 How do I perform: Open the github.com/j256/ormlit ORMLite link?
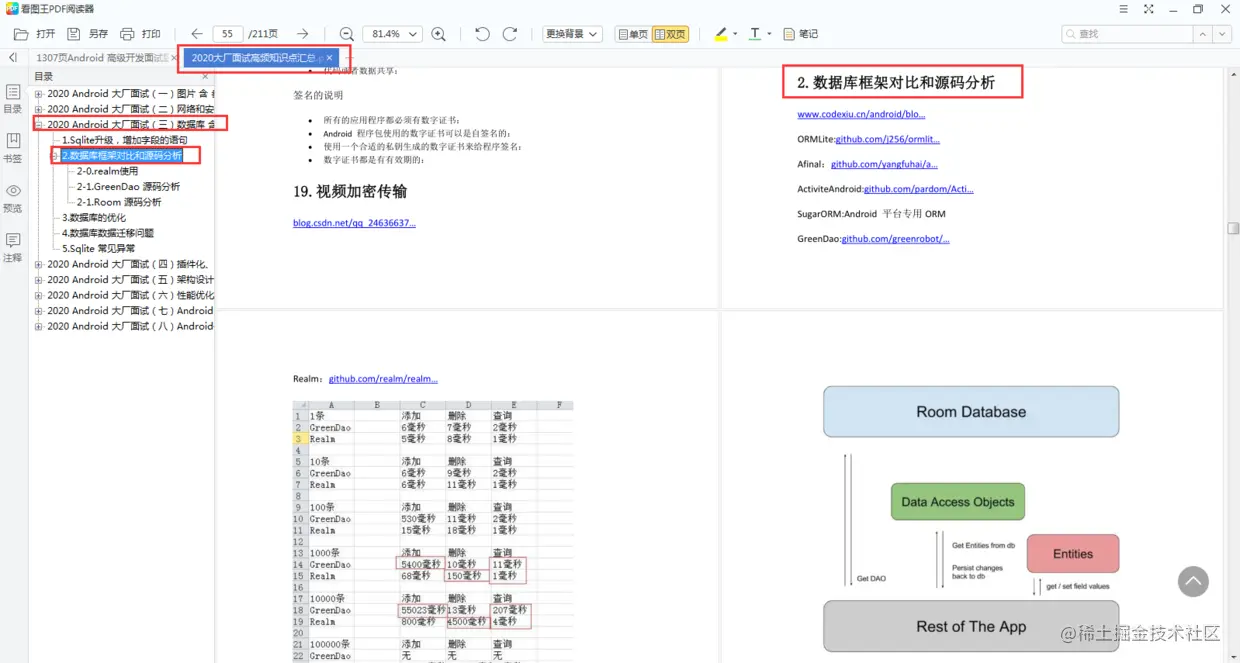pyautogui.click(x=888, y=139)
